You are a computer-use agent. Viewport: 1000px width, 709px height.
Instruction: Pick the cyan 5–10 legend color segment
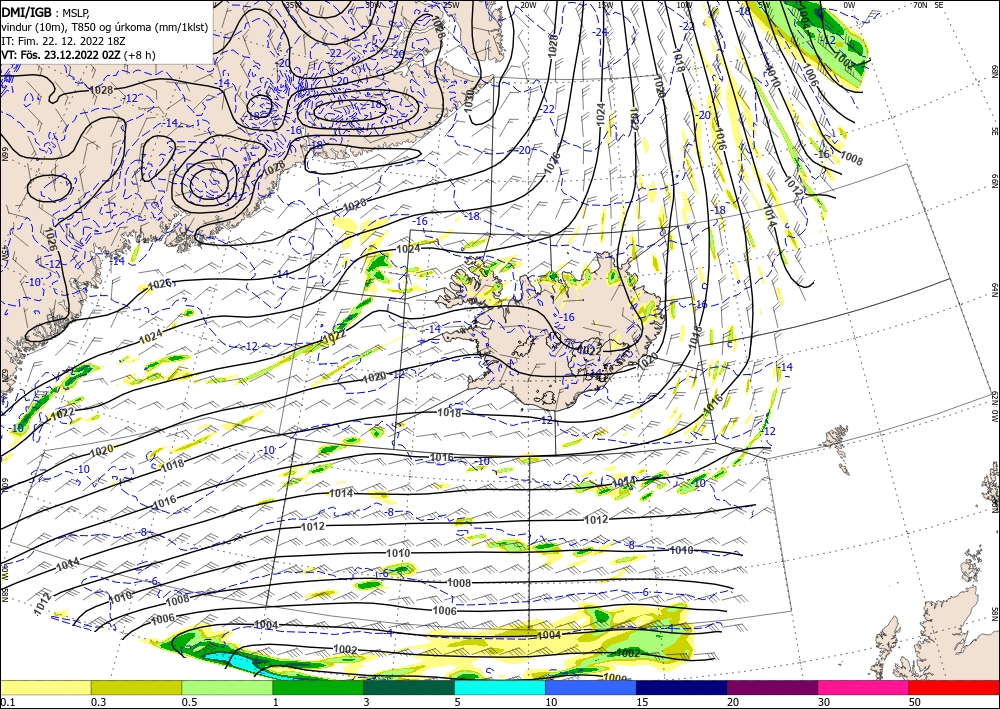click(x=500, y=687)
